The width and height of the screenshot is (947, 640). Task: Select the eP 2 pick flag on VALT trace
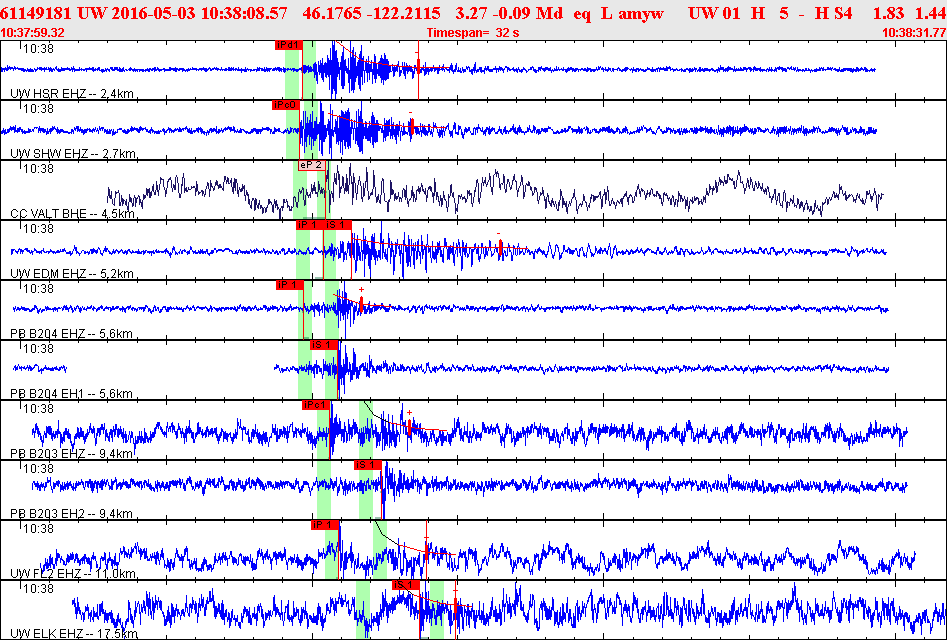tap(312, 165)
